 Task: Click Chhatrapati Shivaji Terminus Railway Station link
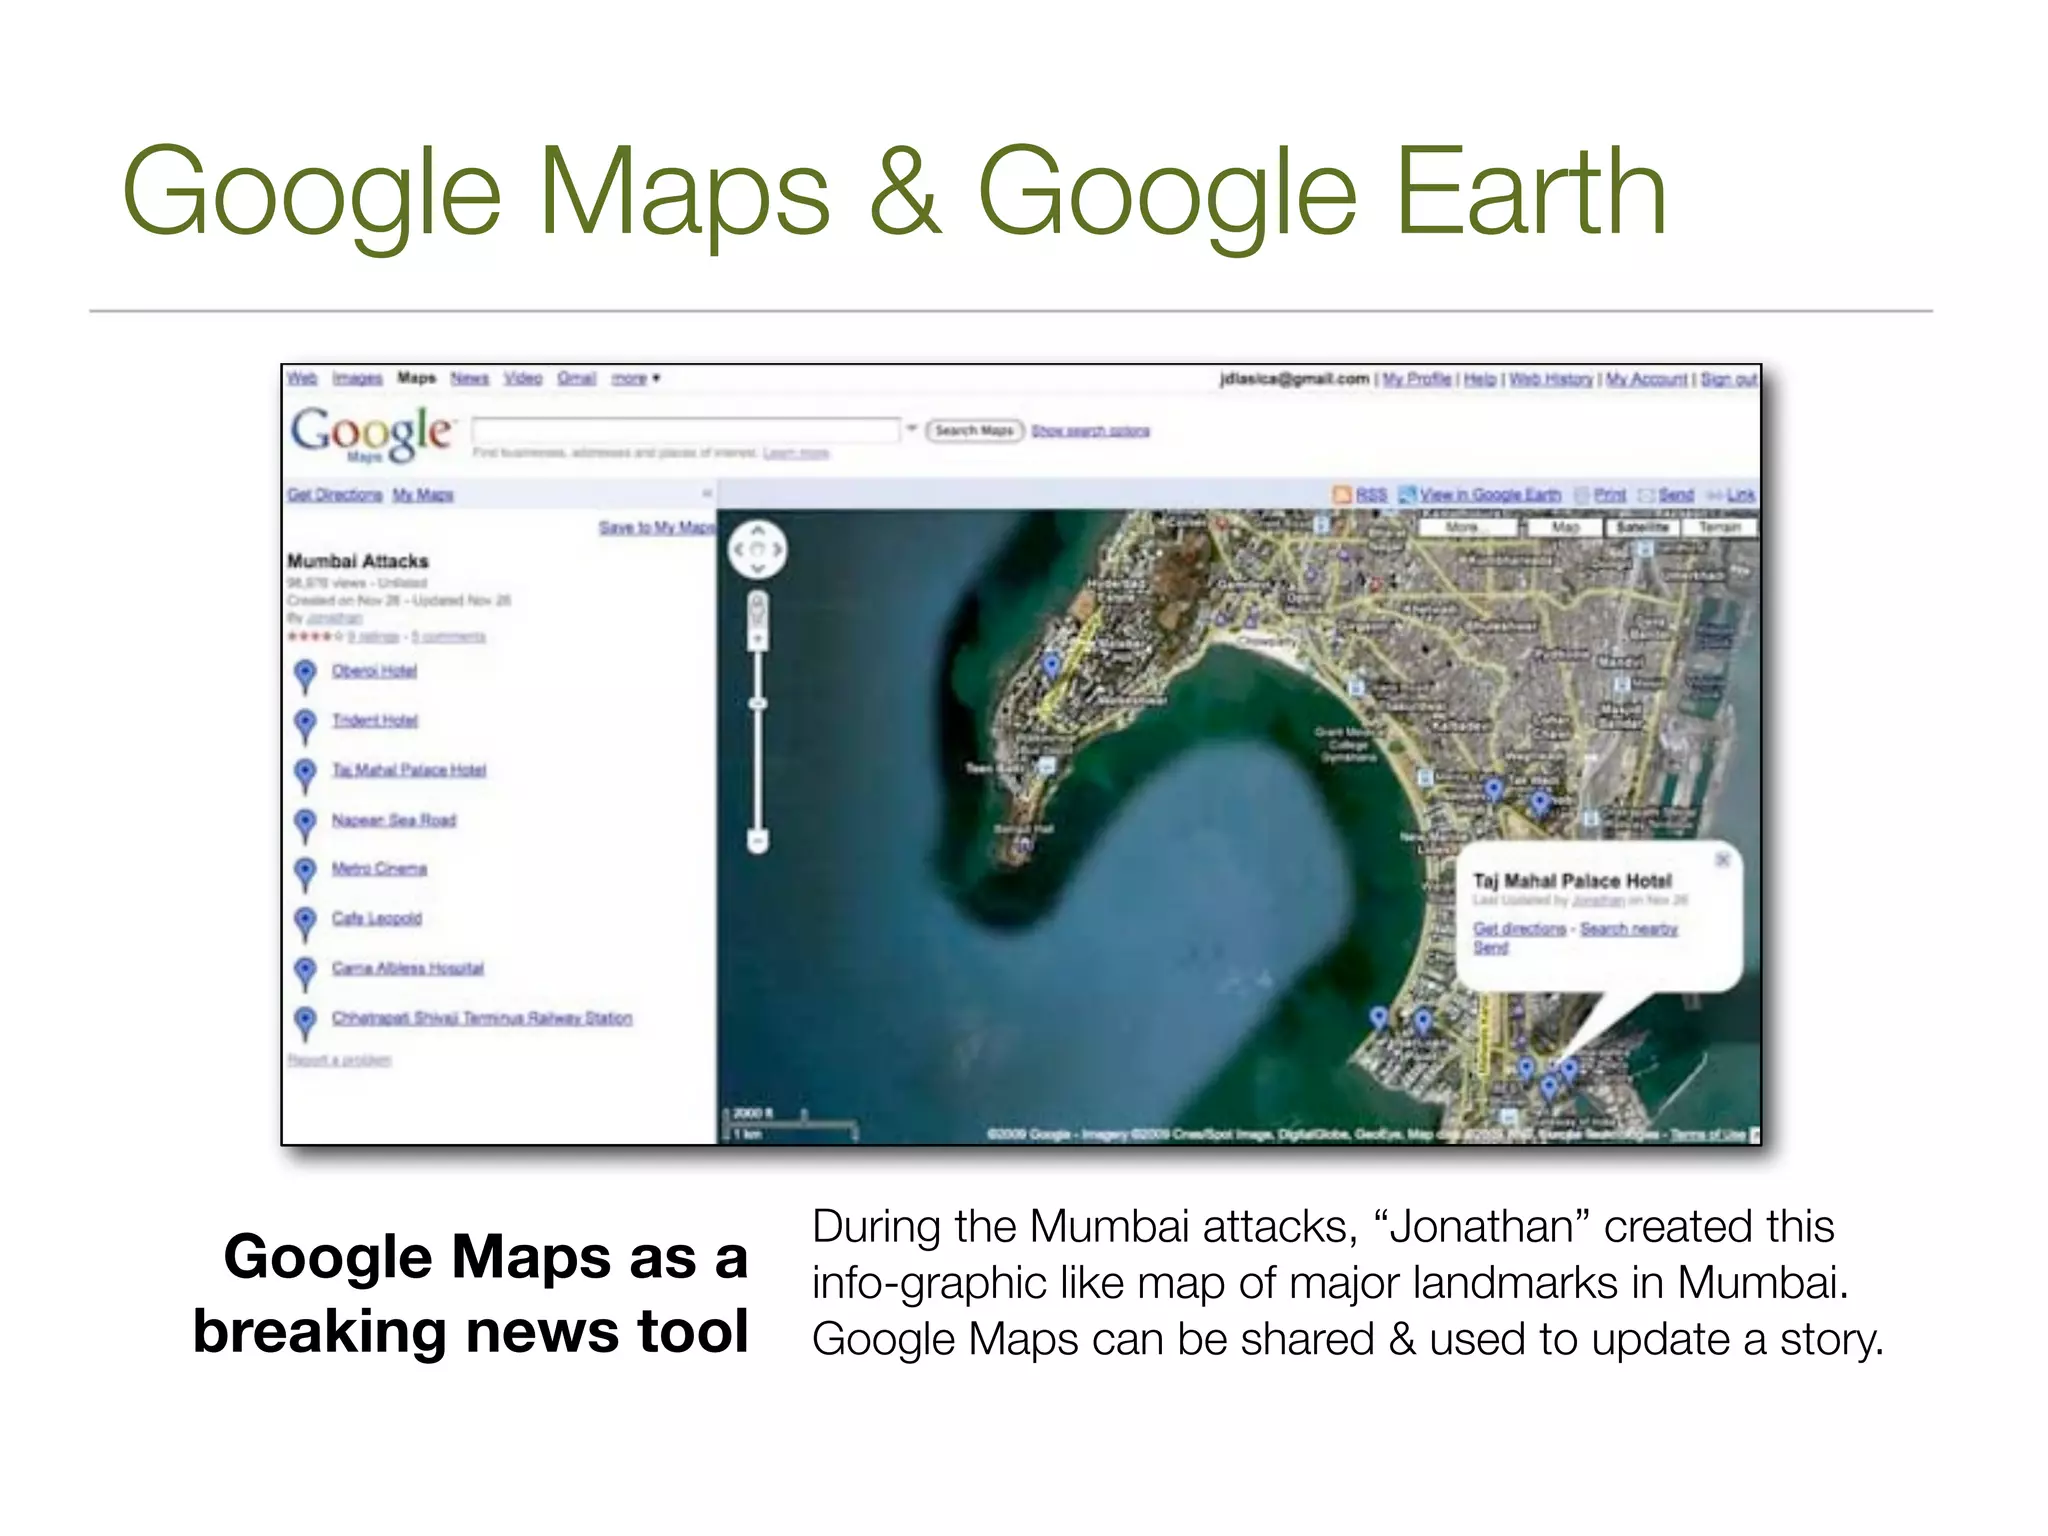pos(483,1018)
